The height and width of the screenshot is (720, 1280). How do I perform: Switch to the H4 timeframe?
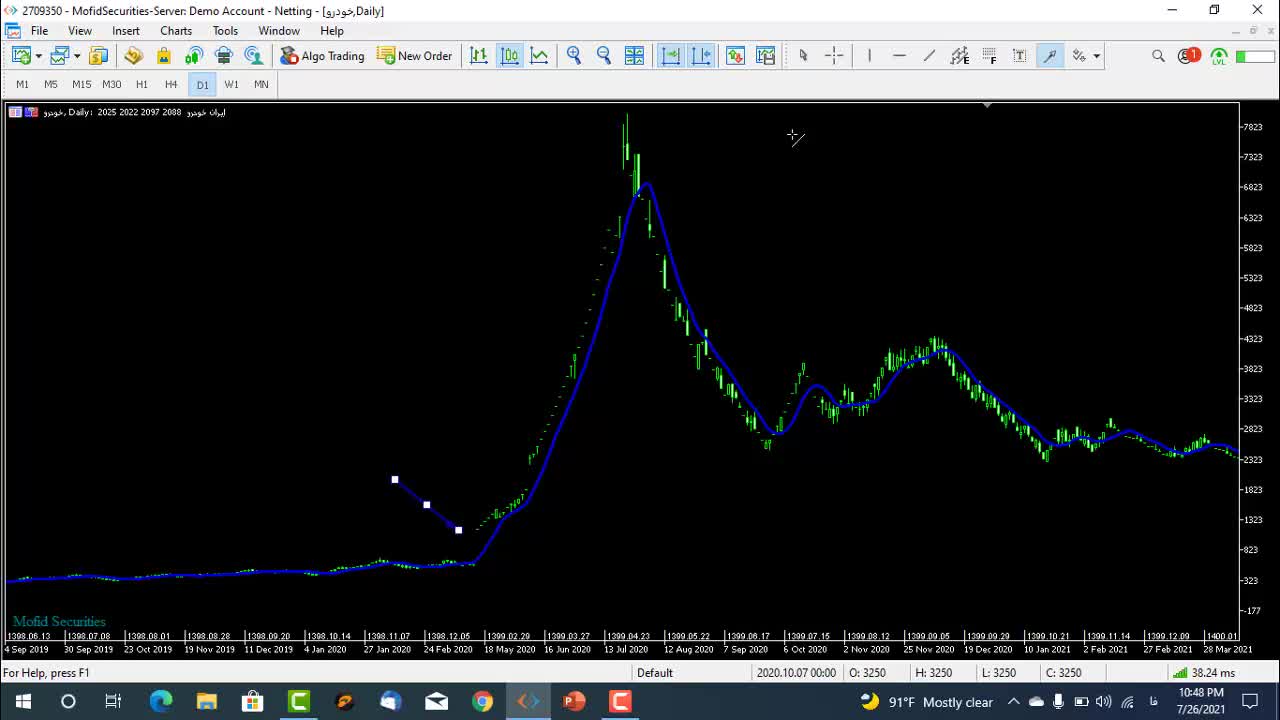[171, 85]
